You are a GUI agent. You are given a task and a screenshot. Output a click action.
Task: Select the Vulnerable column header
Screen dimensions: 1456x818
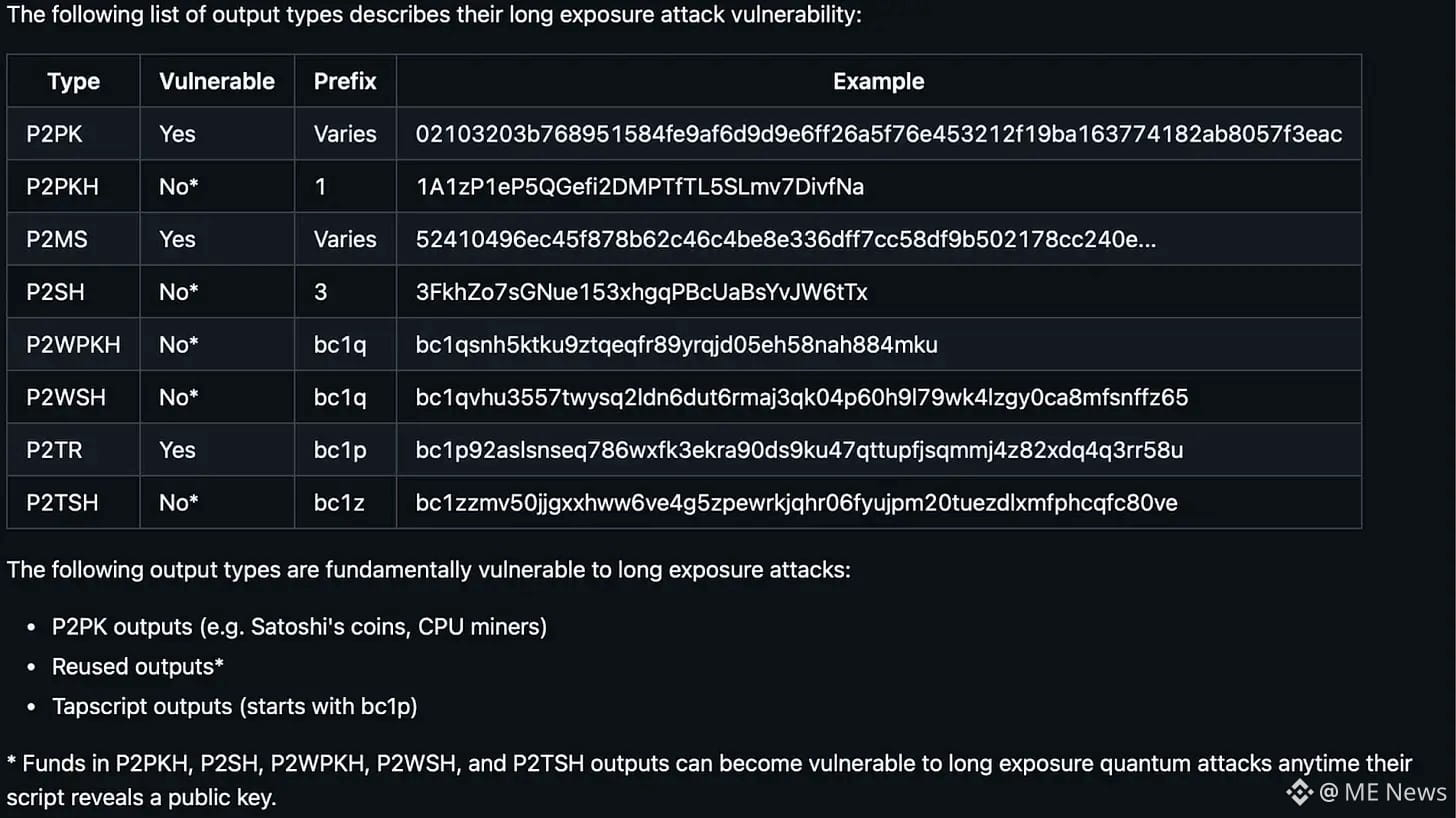[217, 81]
